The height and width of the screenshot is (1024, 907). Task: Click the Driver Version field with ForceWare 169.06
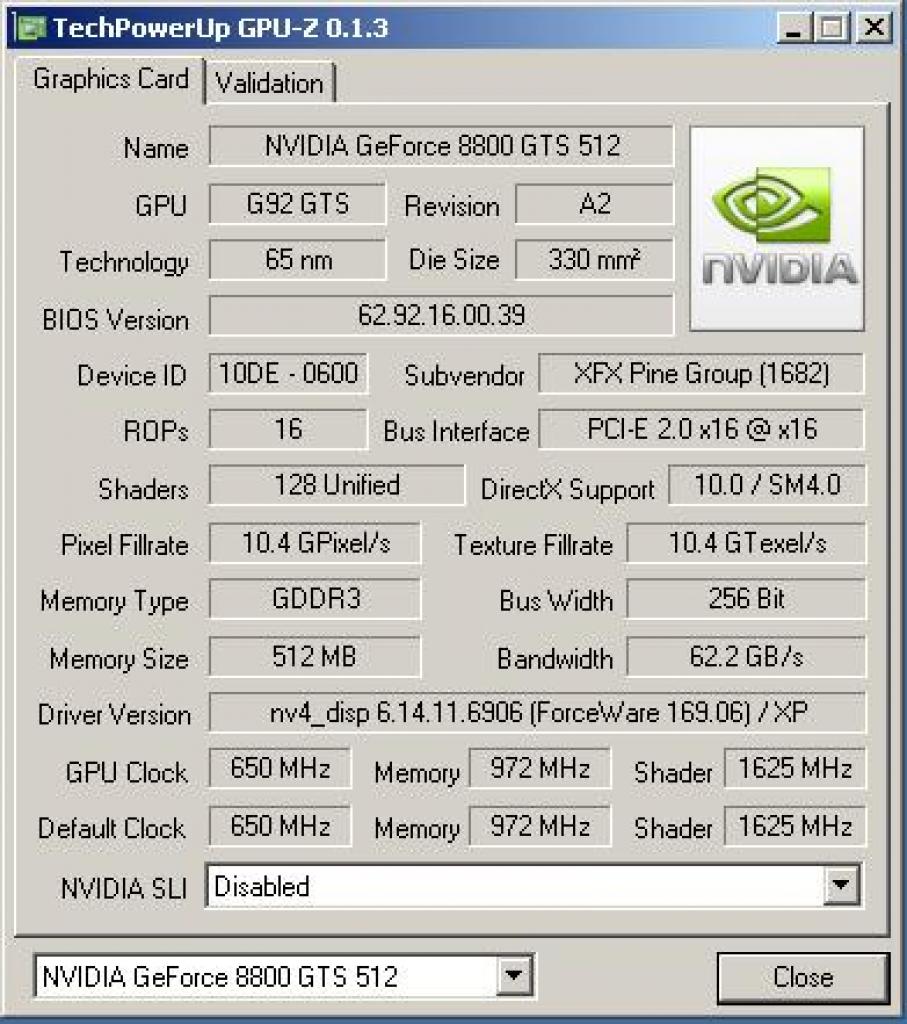pos(537,712)
